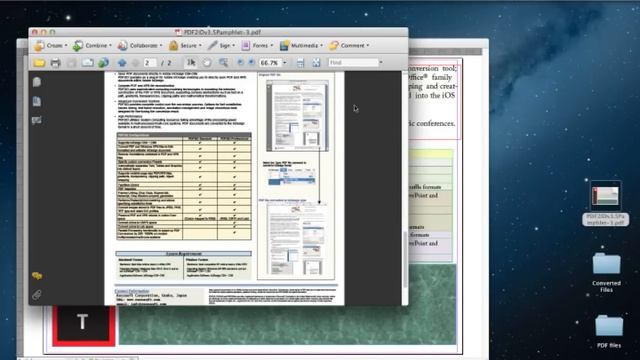Open the Combine task menu
Screen dimensions: 640x360
tap(92, 45)
